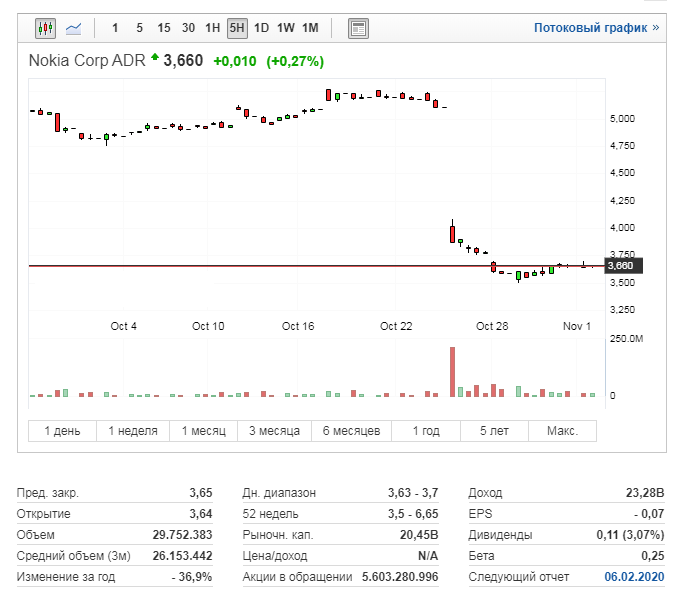The height and width of the screenshot is (599, 677).
Task: Select the 1M interval
Action: tap(310, 29)
